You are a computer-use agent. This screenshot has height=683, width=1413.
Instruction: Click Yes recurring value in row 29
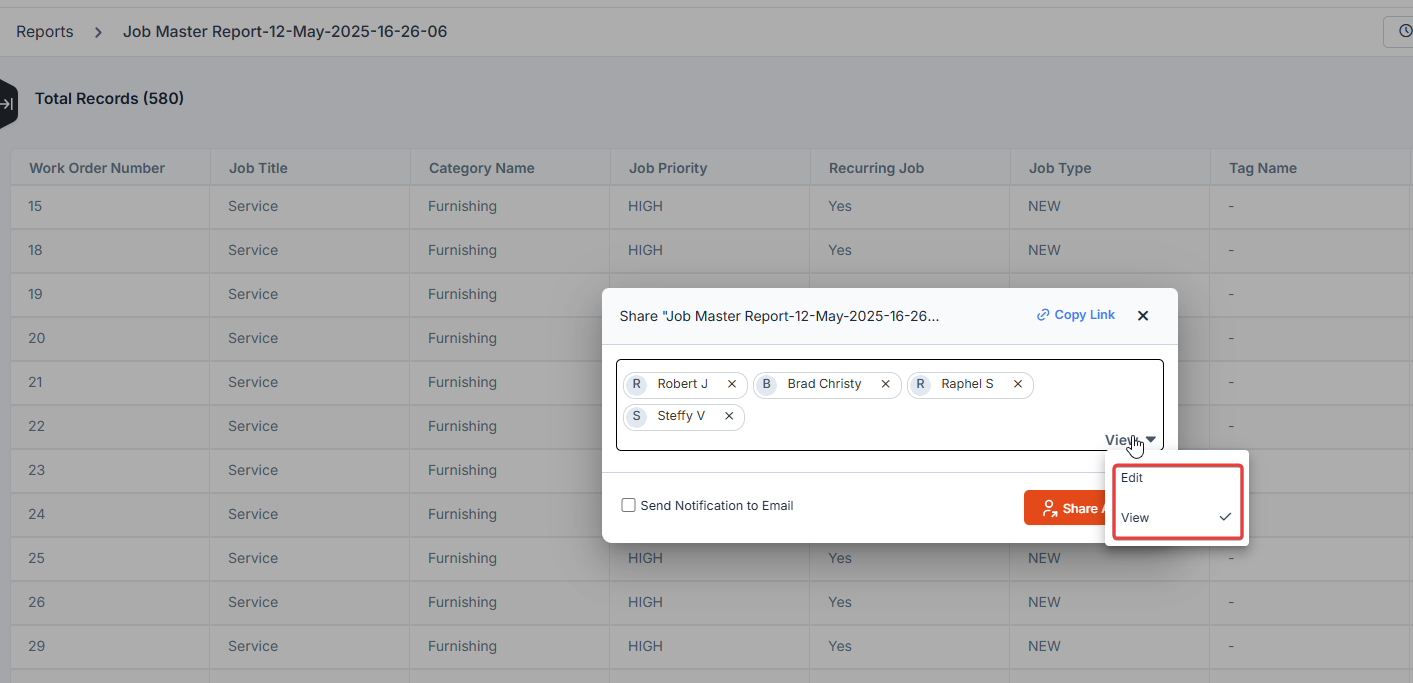pyautogui.click(x=840, y=646)
